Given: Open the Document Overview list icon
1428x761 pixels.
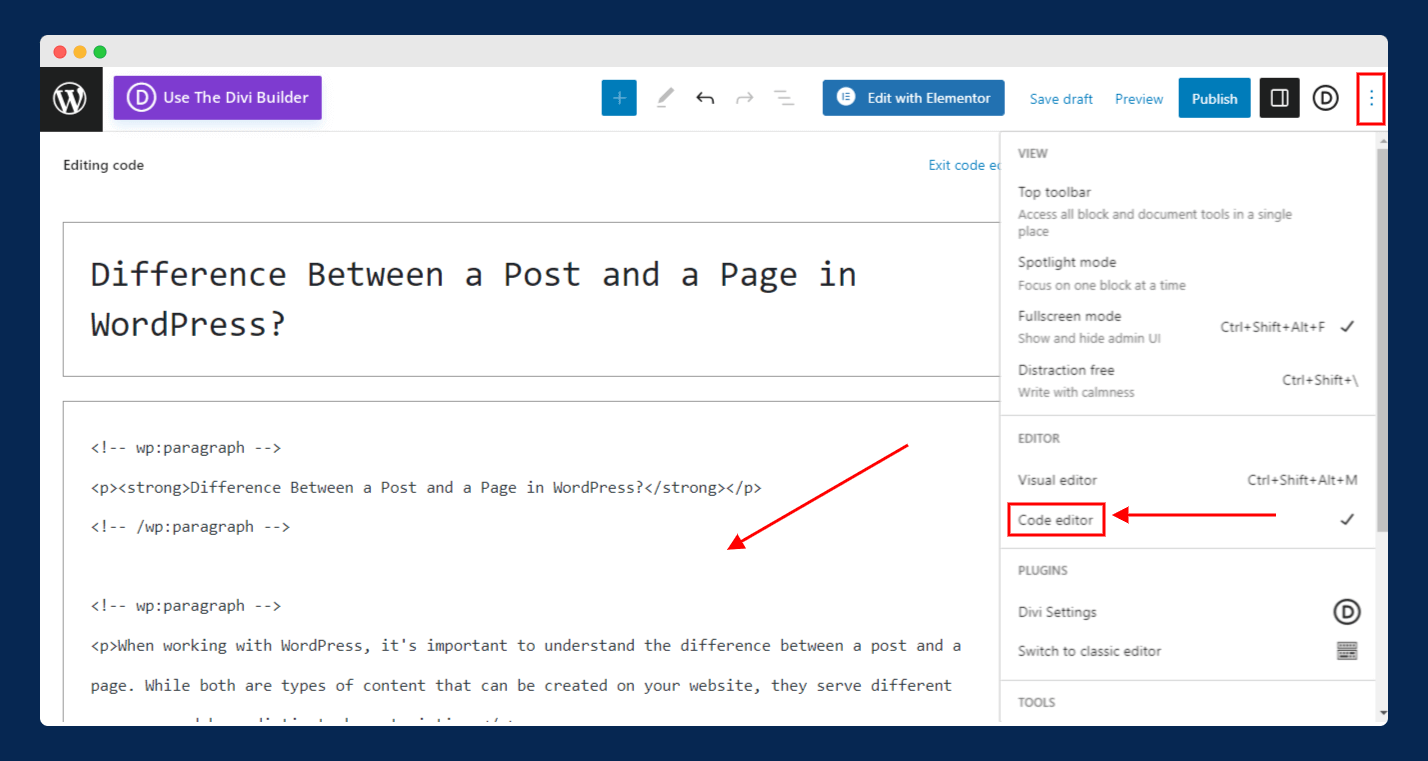Looking at the screenshot, I should click(784, 98).
